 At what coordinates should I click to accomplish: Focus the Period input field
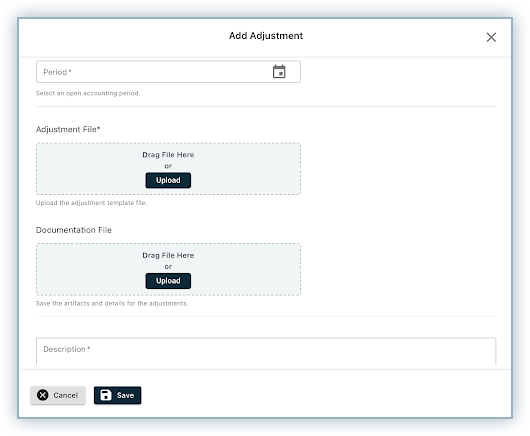tap(168, 72)
